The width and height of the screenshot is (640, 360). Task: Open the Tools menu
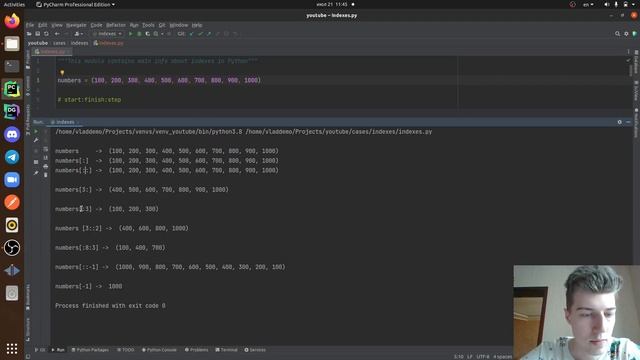pos(148,25)
